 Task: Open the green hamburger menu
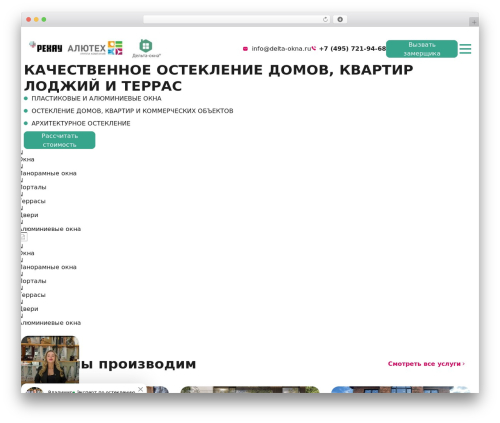point(465,49)
